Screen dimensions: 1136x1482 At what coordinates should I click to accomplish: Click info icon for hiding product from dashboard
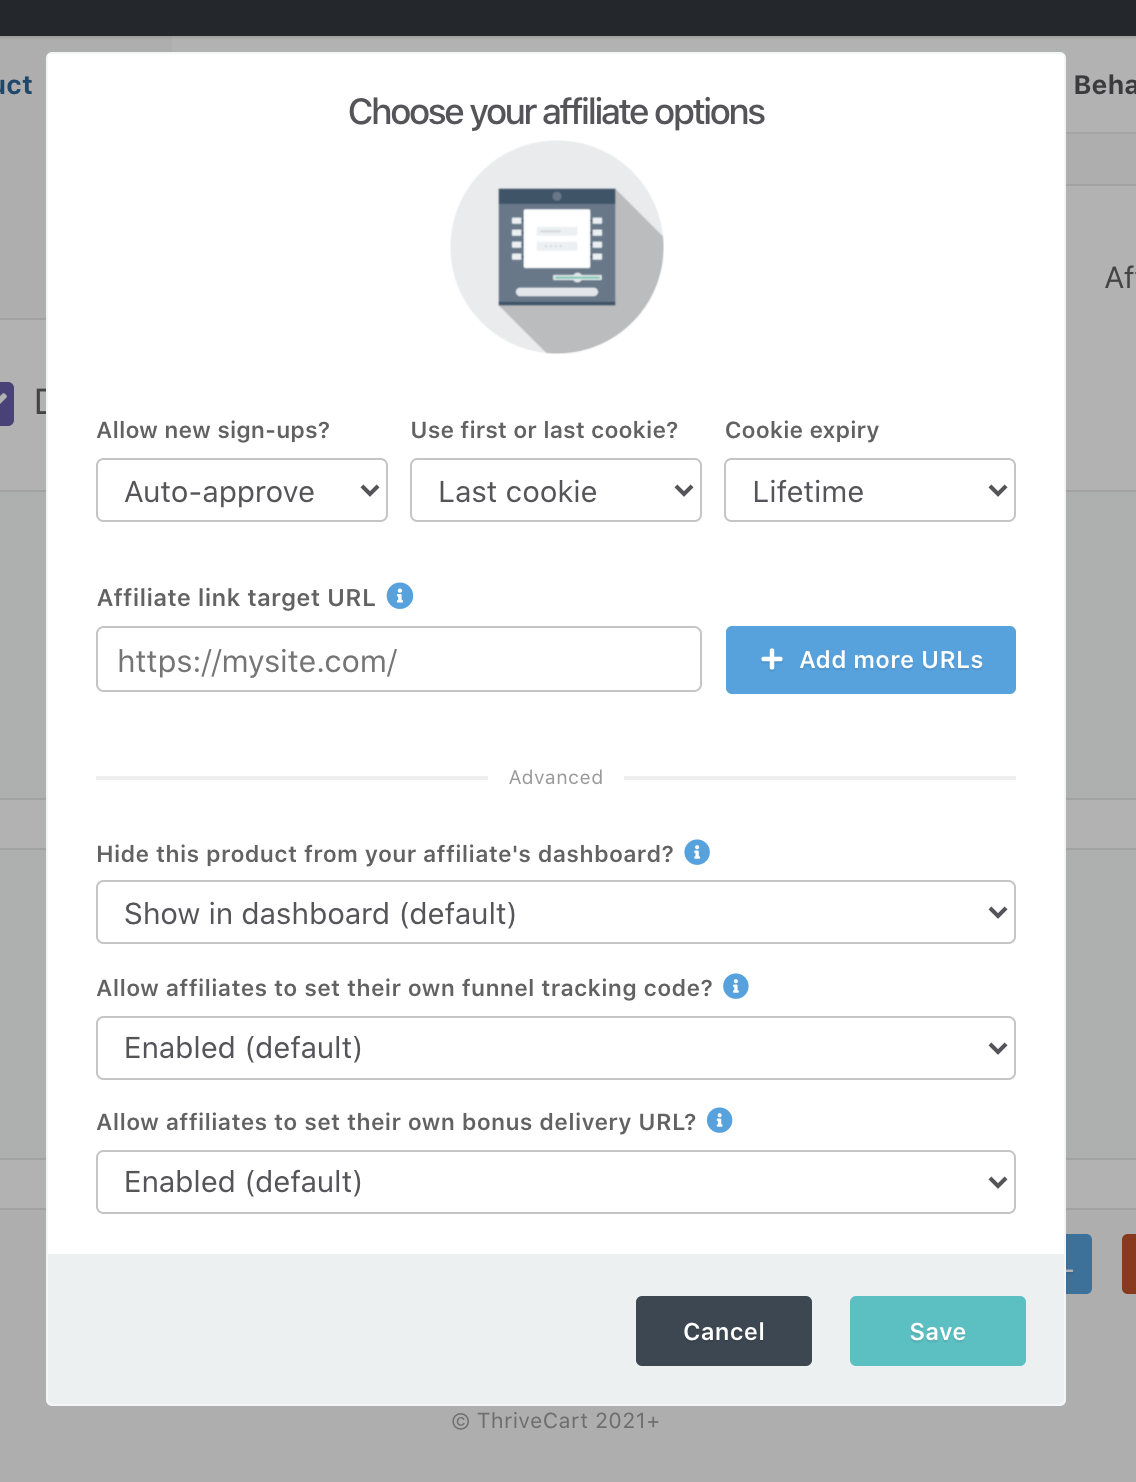pos(697,852)
